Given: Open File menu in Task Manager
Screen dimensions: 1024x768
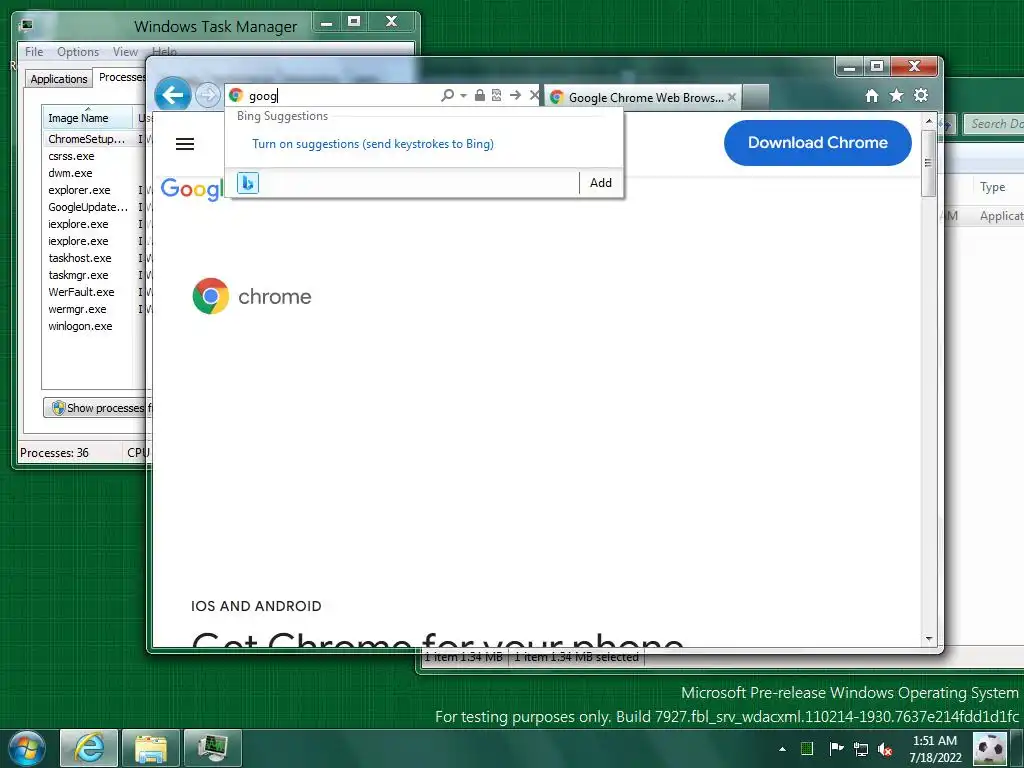Looking at the screenshot, I should click(34, 52).
